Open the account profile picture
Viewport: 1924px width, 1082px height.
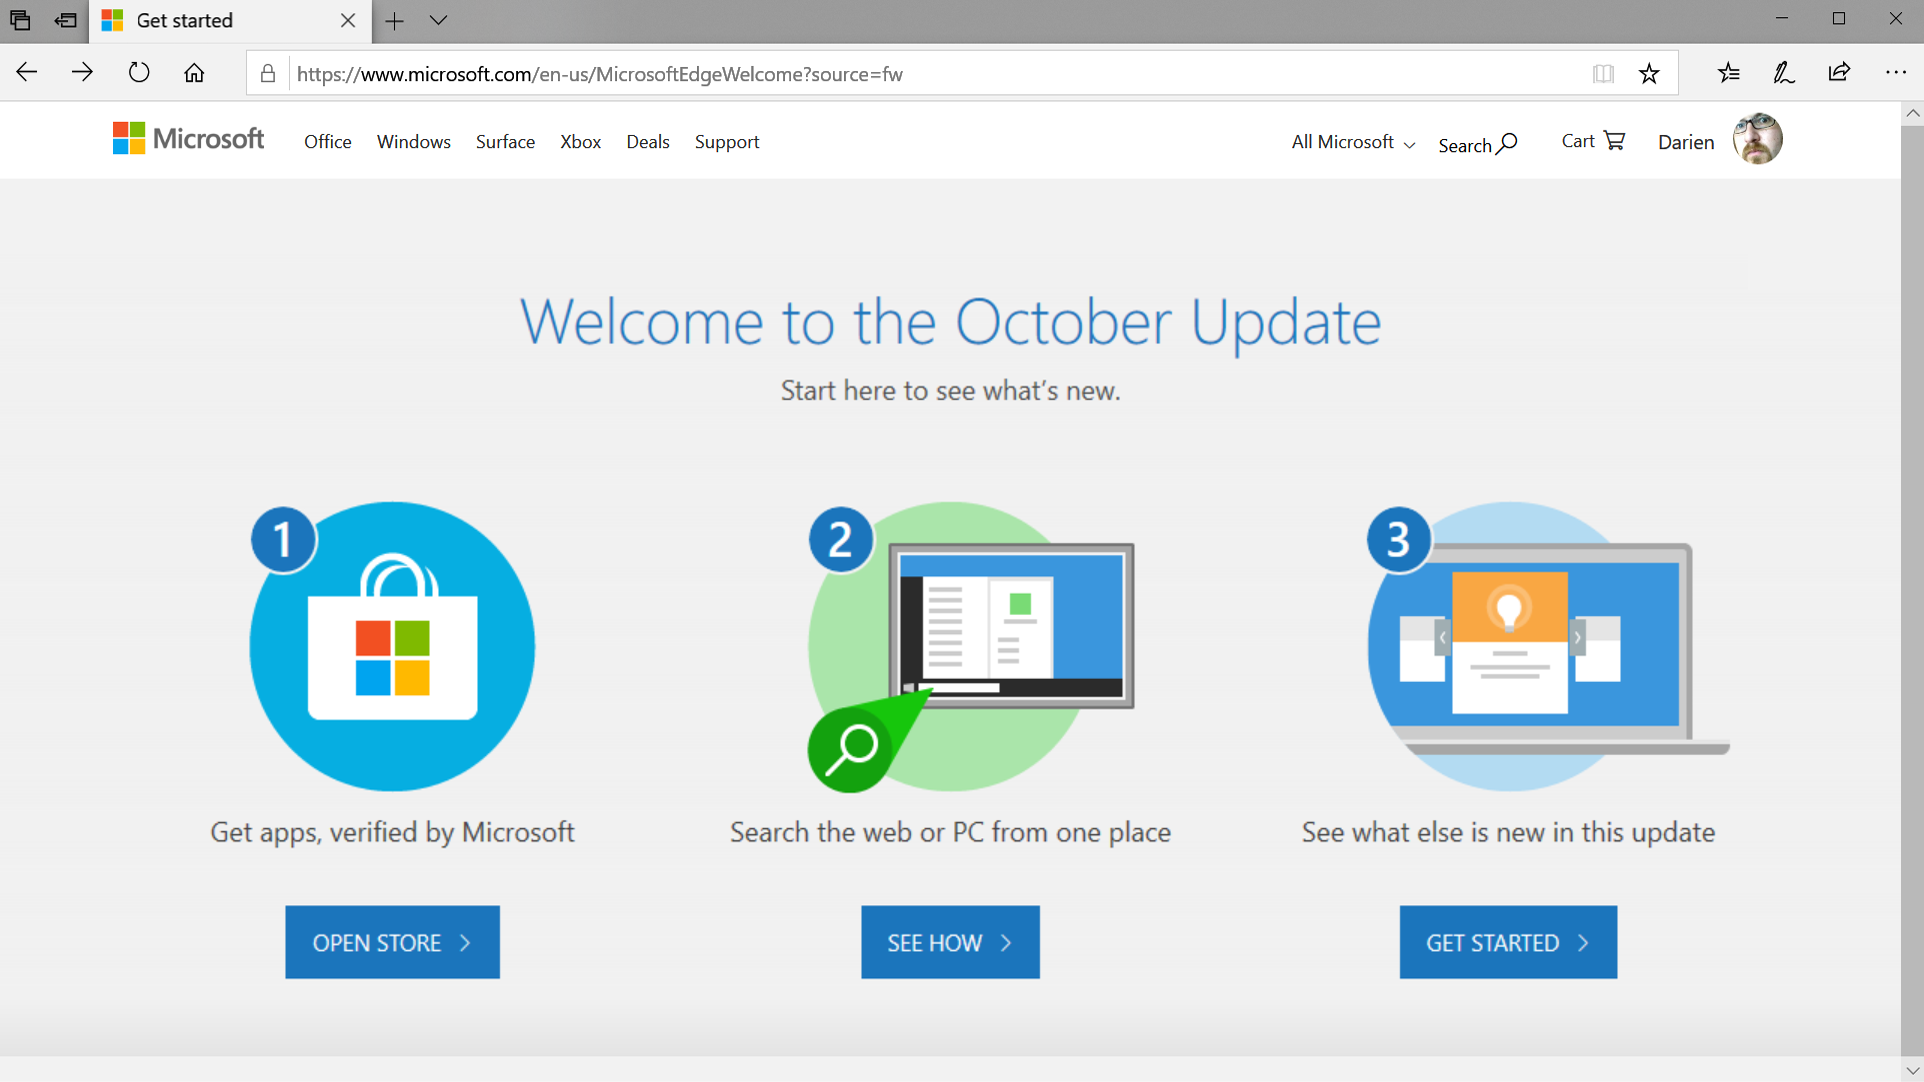pyautogui.click(x=1757, y=139)
